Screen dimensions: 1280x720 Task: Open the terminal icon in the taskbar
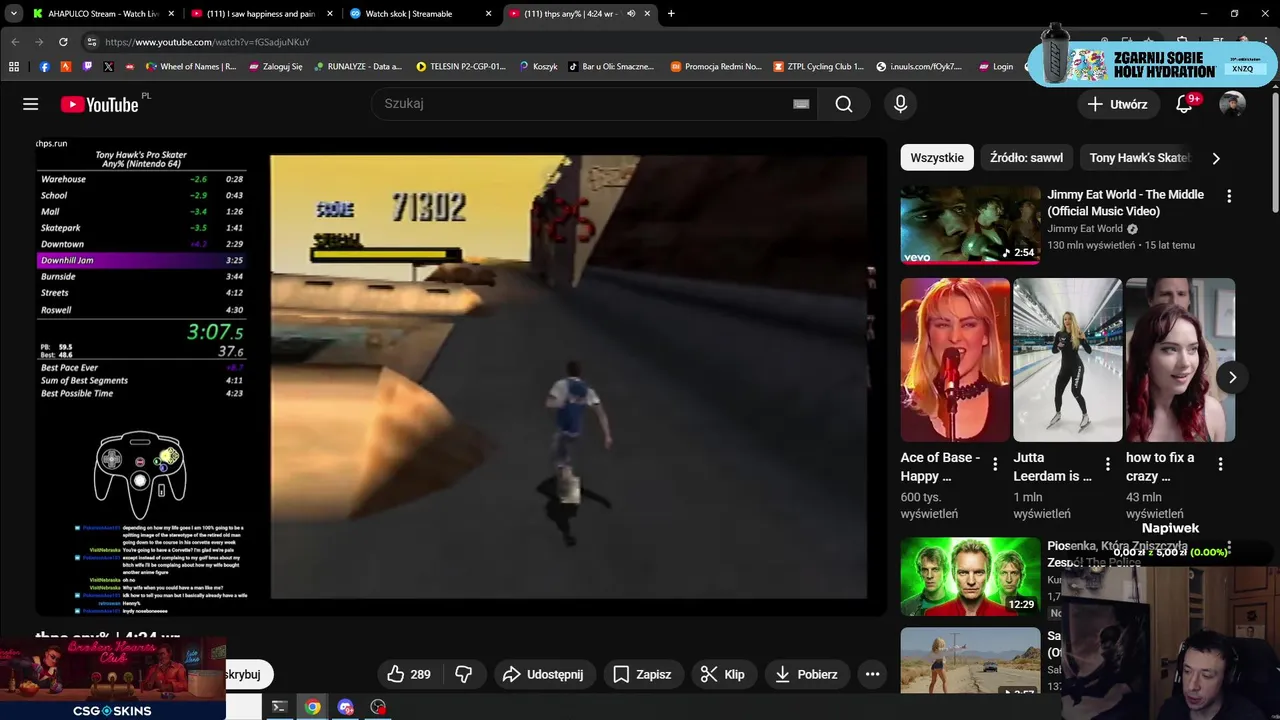[x=279, y=707]
